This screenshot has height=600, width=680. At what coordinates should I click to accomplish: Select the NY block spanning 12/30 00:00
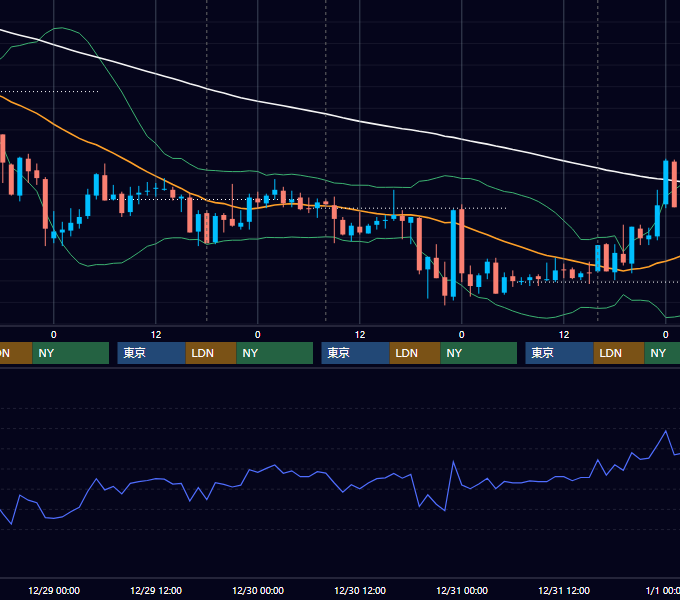pyautogui.click(x=275, y=353)
